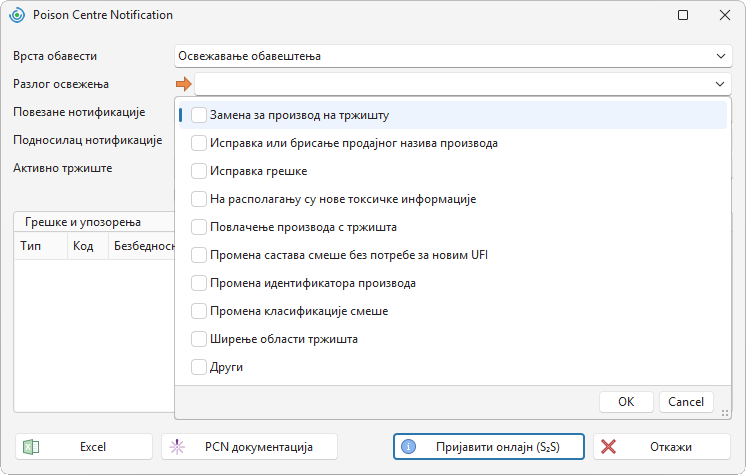Check 'Промена састава смеше без потребе за новим UFI'
The height and width of the screenshot is (475, 746).
pos(199,255)
